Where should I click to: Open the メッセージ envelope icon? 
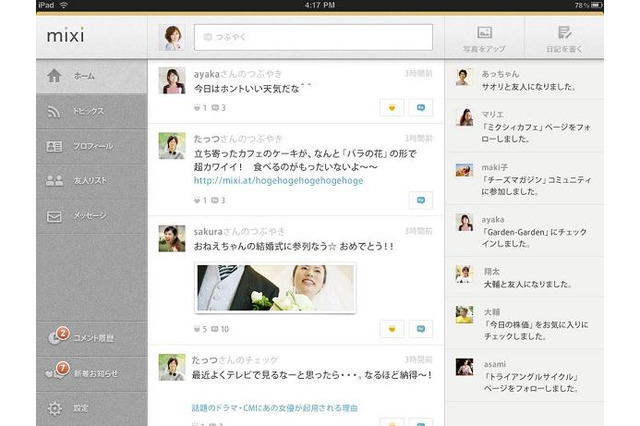tap(54, 216)
